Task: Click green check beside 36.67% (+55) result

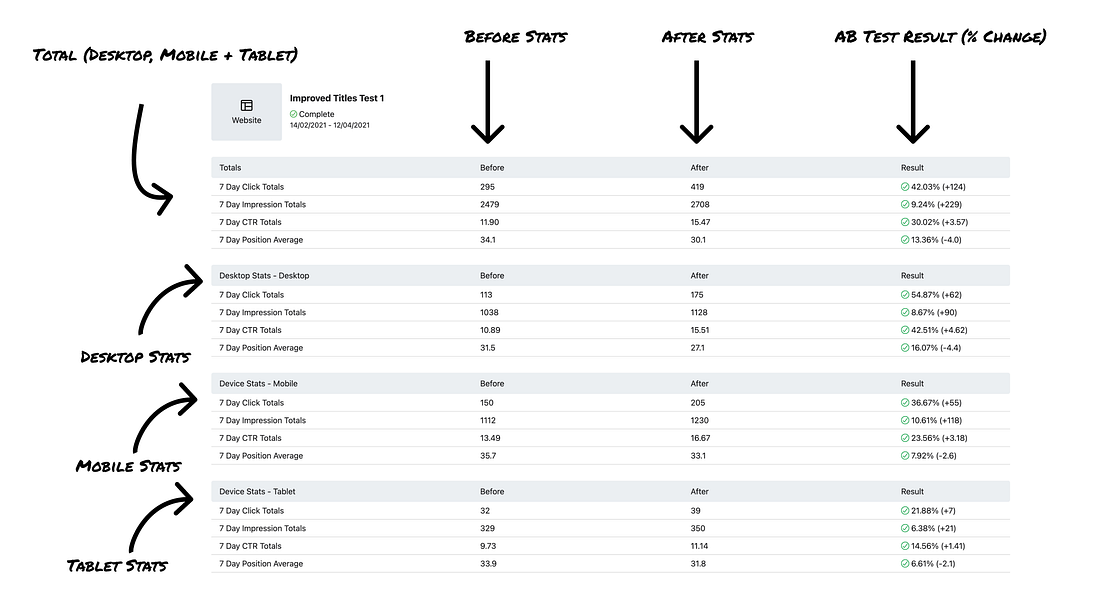Action: pos(905,403)
